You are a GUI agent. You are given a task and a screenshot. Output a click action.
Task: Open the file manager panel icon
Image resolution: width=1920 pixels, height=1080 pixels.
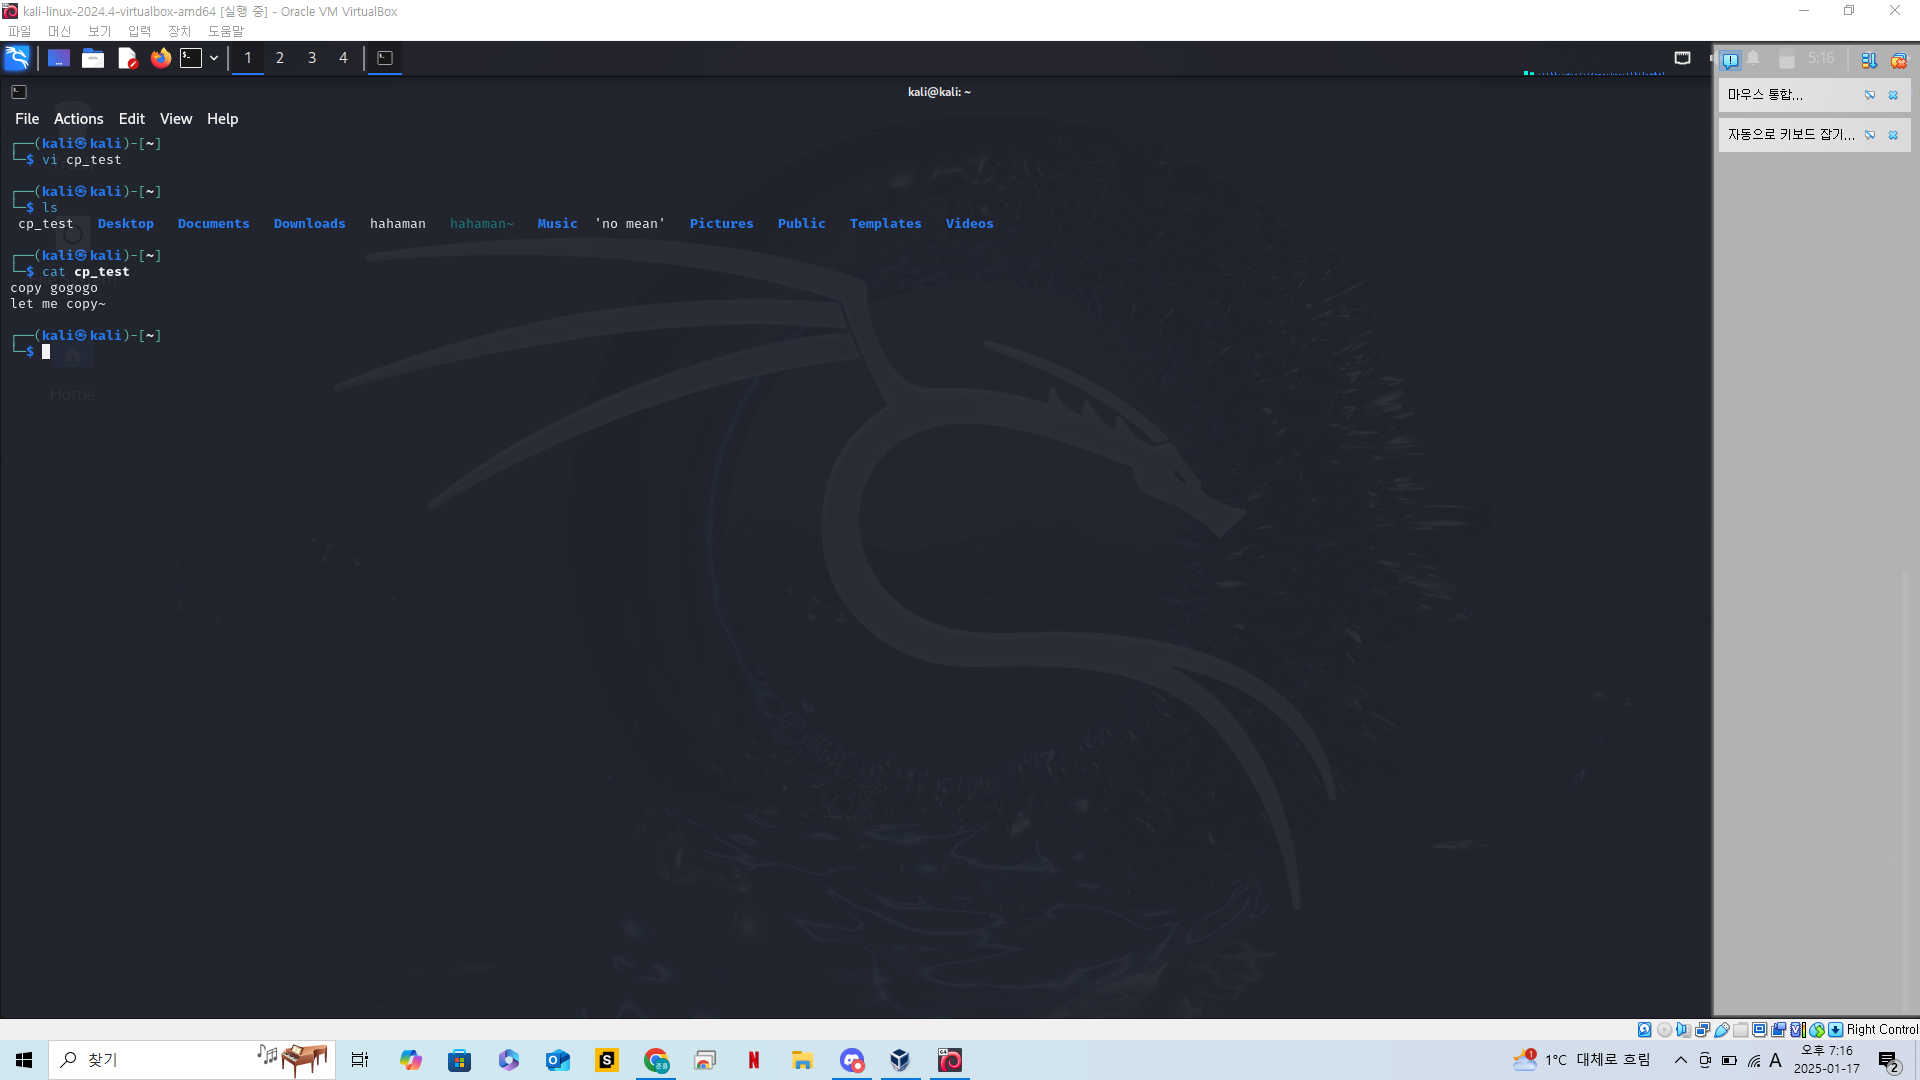click(x=93, y=58)
